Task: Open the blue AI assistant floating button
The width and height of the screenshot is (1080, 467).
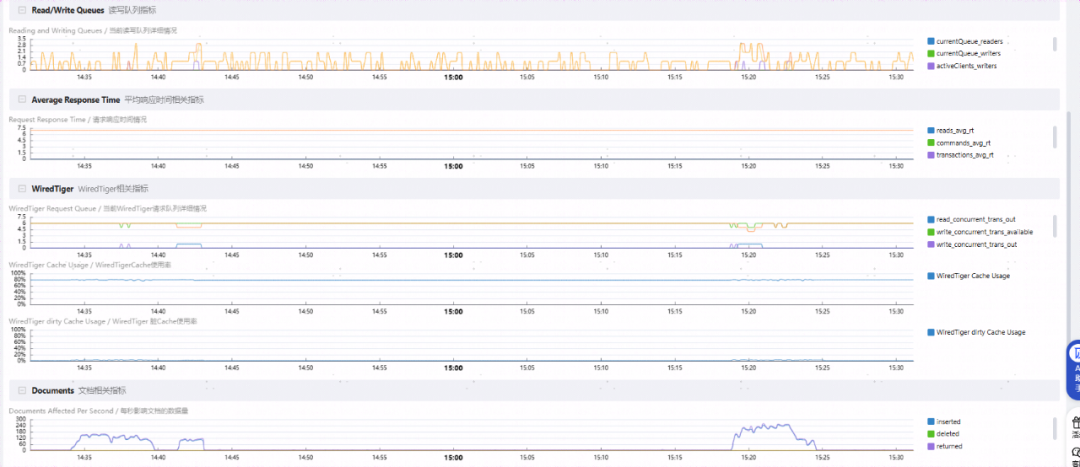Action: pos(1073,370)
